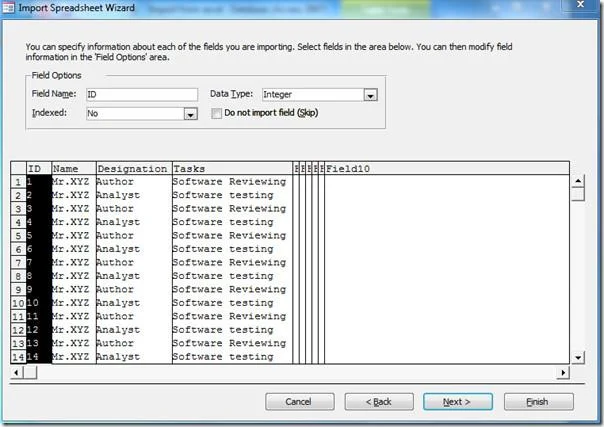
Task: Go back with the Back button
Action: (x=379, y=402)
